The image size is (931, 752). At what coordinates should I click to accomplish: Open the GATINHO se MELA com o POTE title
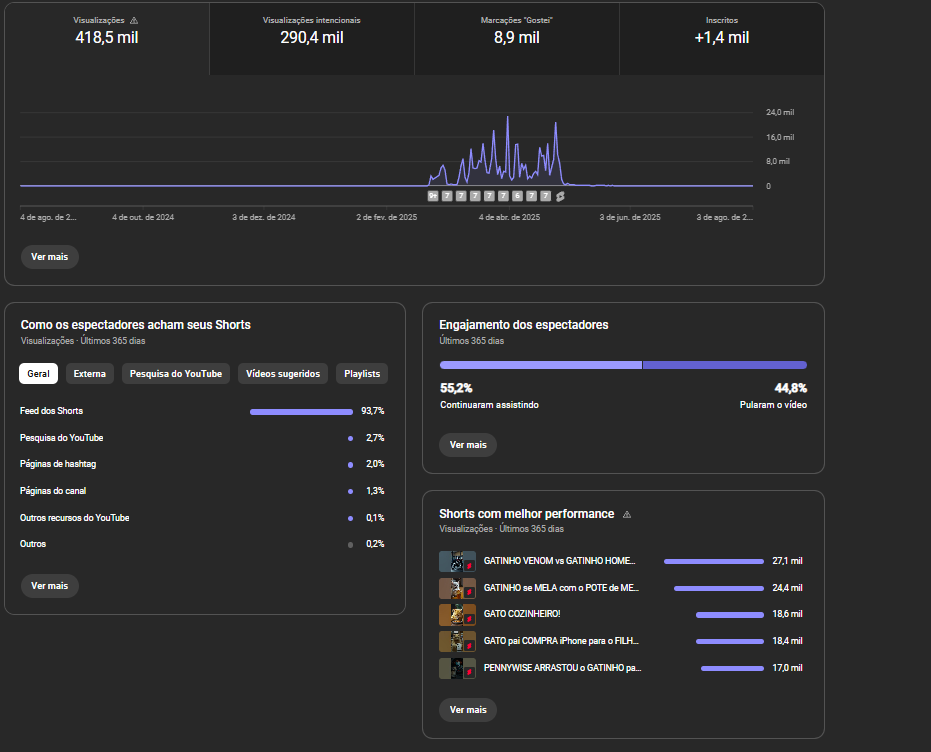tap(561, 588)
